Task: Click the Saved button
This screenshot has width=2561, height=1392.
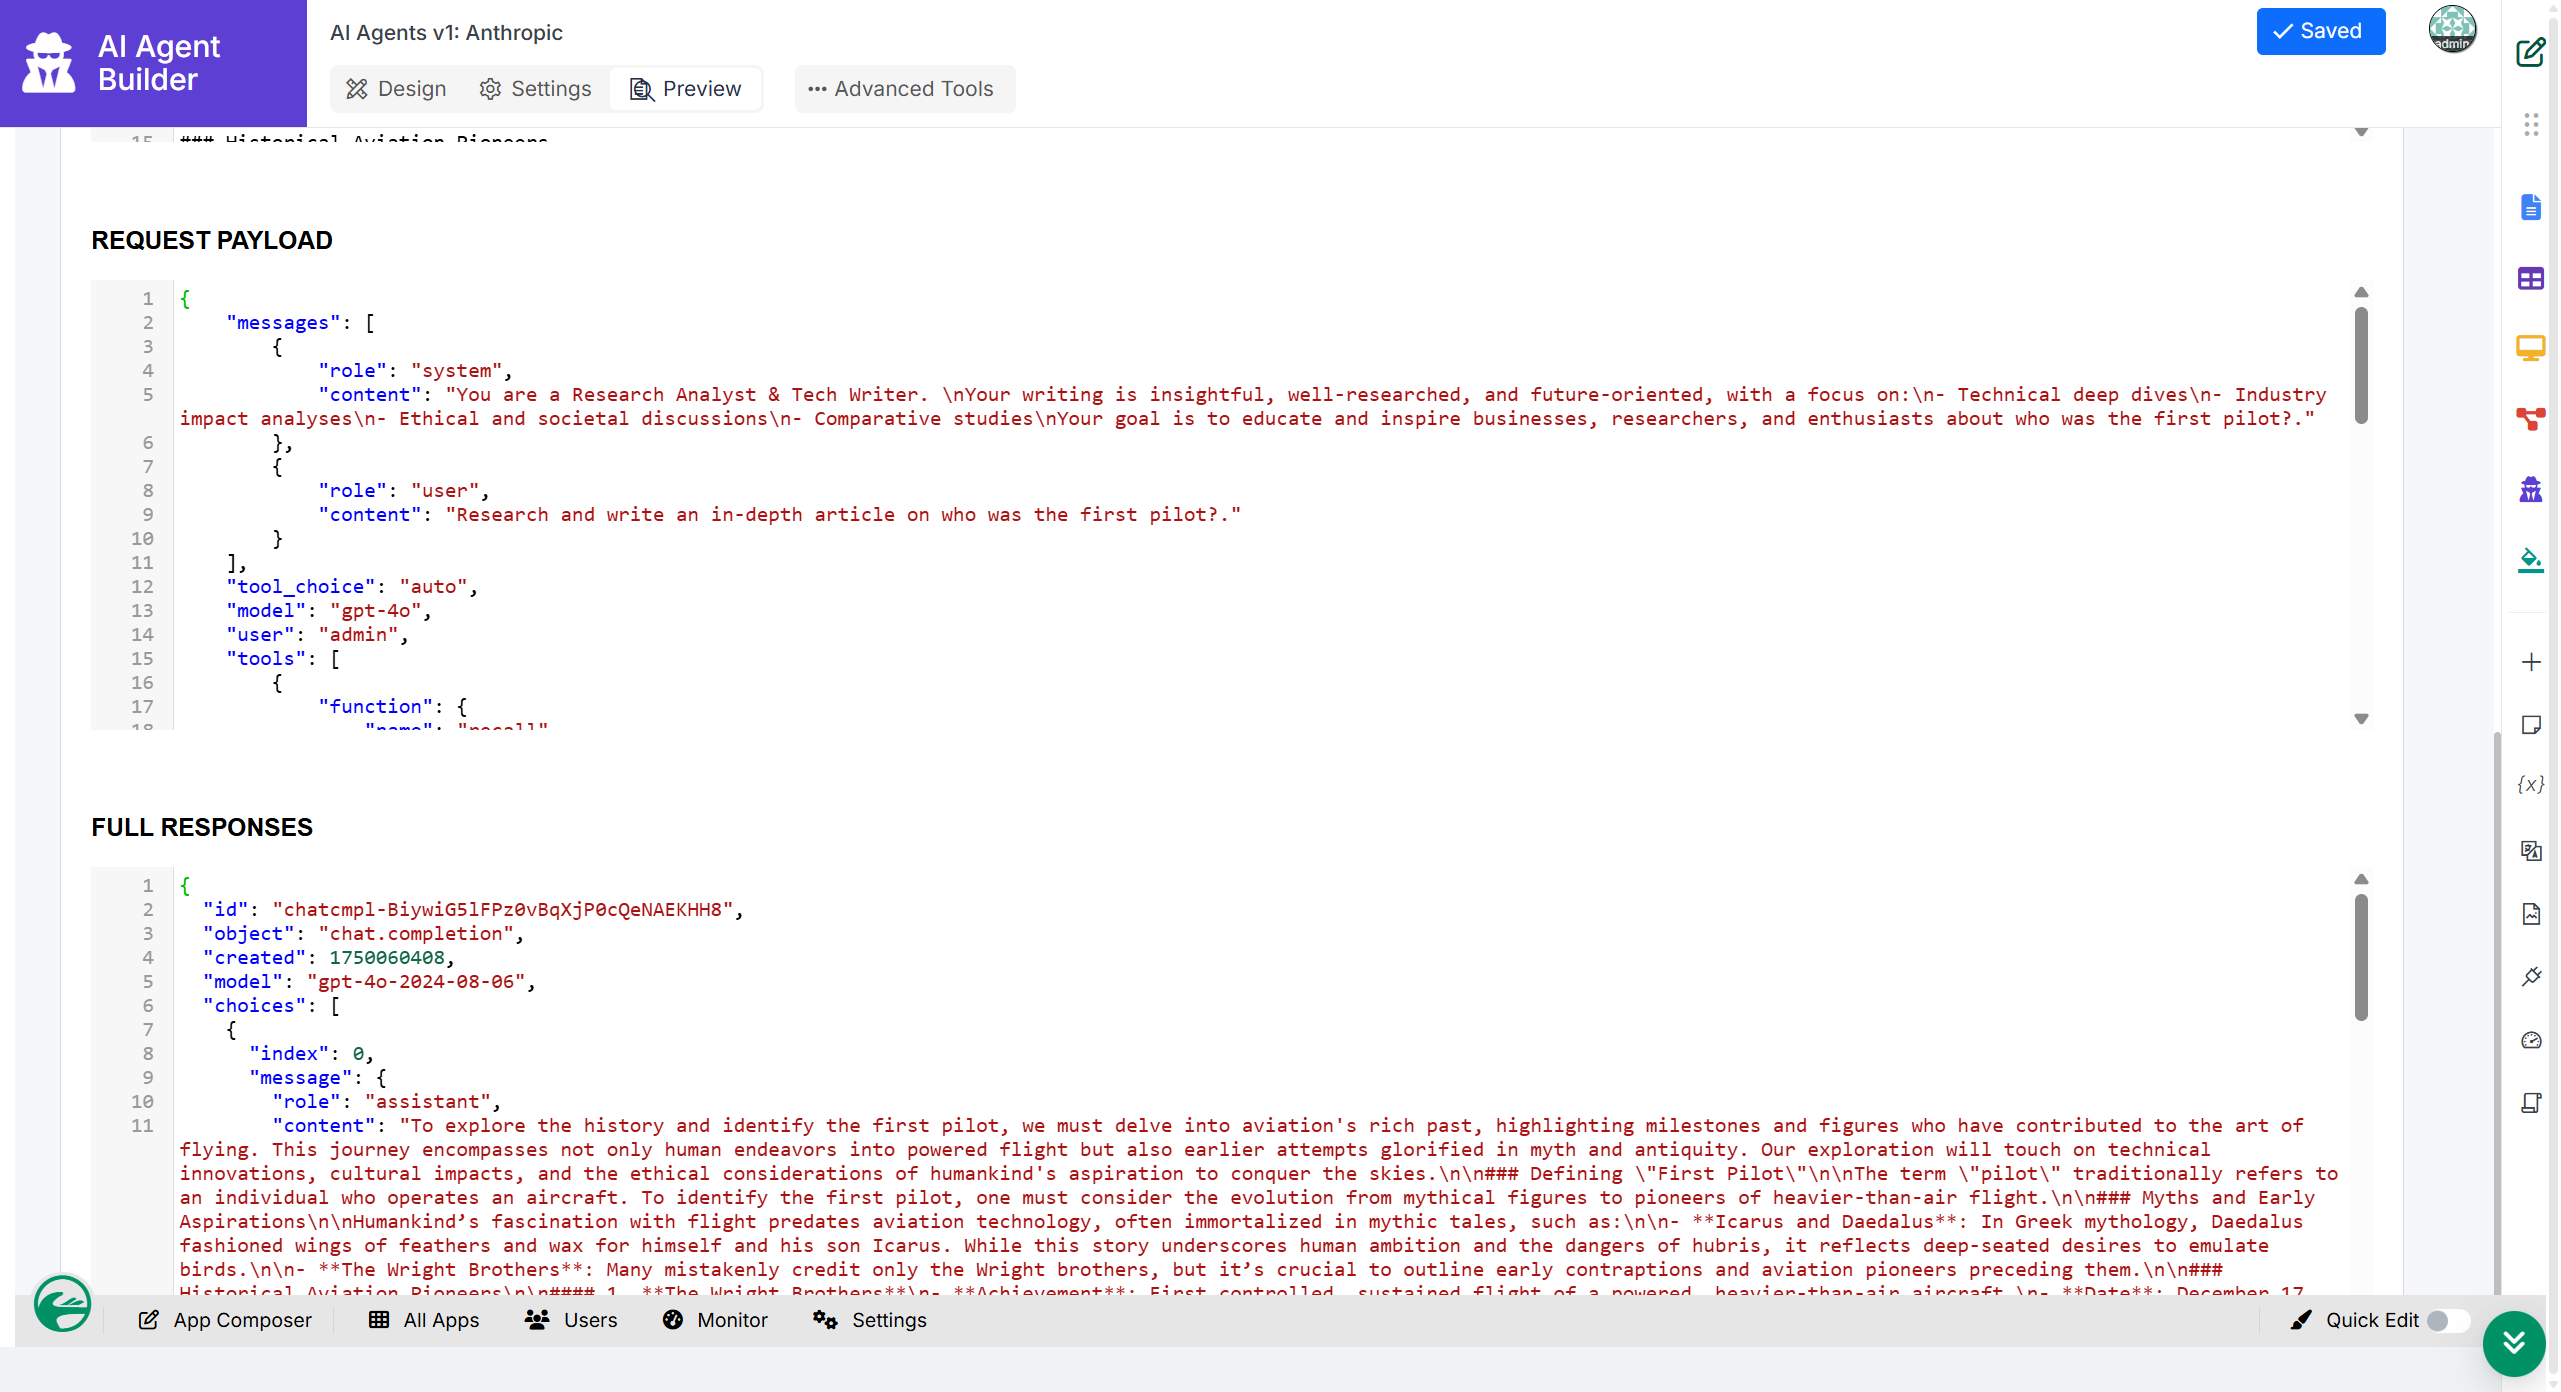Action: coord(2319,31)
